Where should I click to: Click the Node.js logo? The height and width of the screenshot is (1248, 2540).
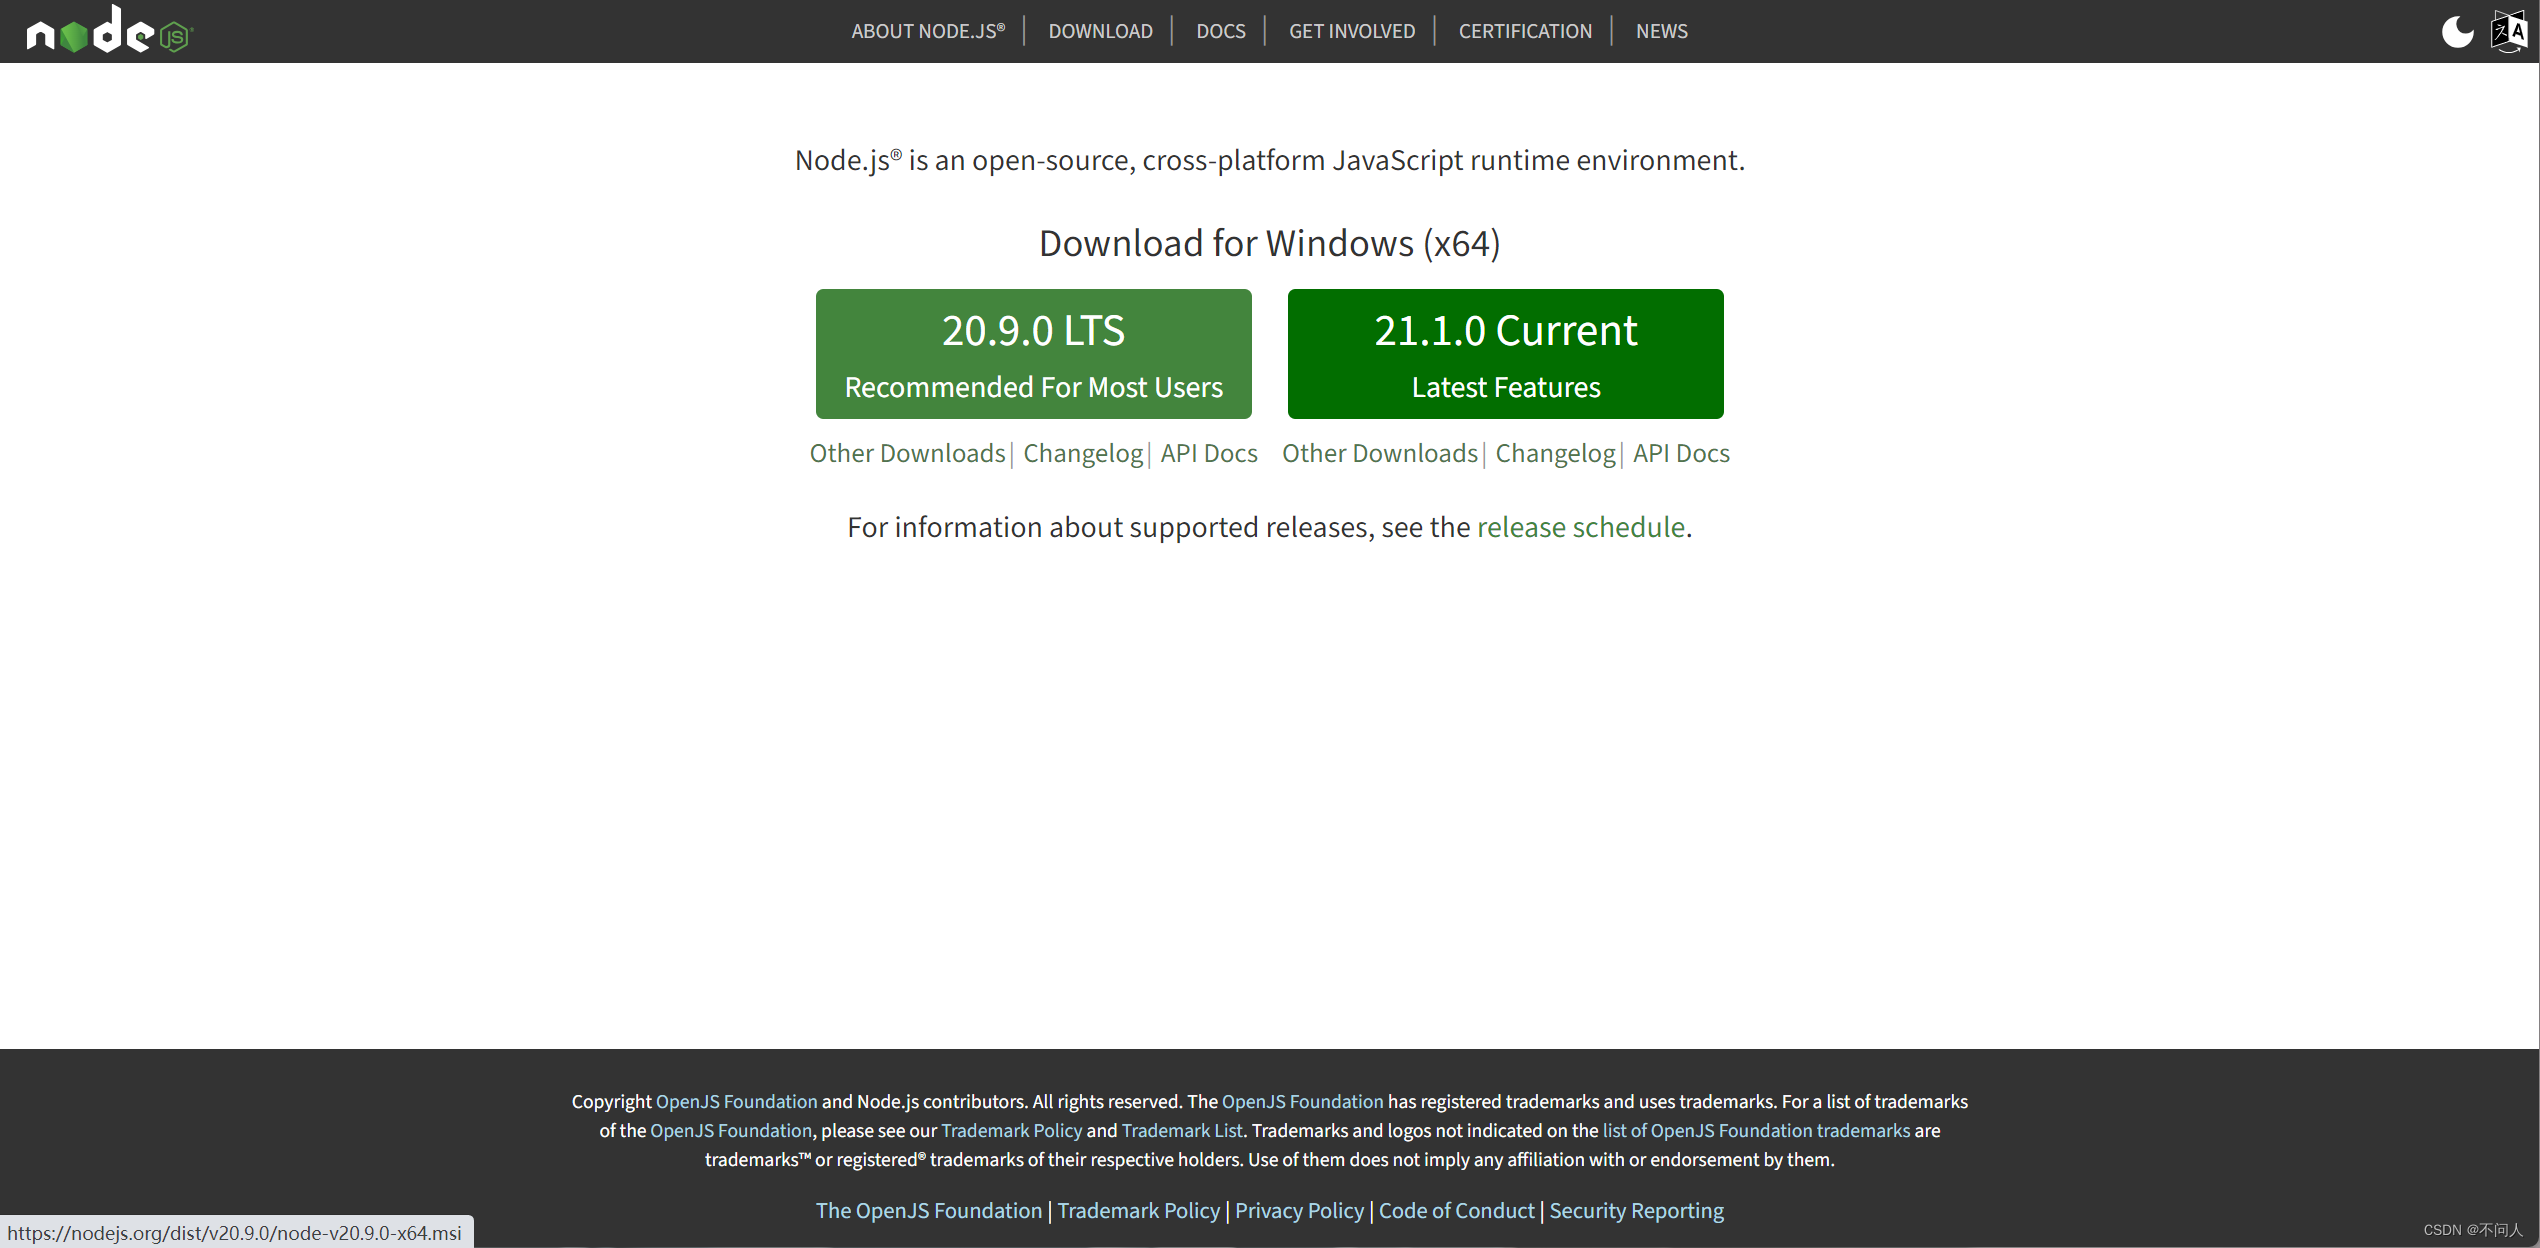(x=108, y=31)
